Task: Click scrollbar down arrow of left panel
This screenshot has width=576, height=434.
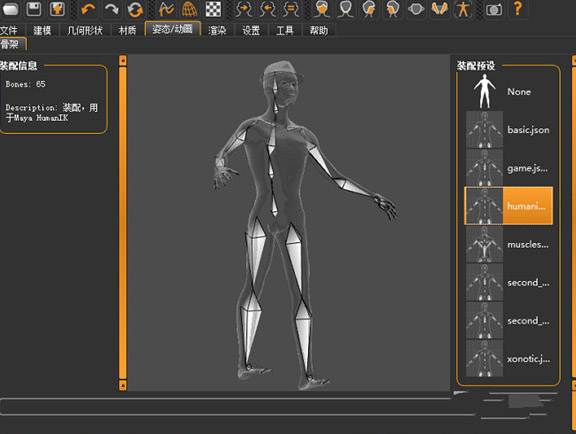Action: (123, 385)
